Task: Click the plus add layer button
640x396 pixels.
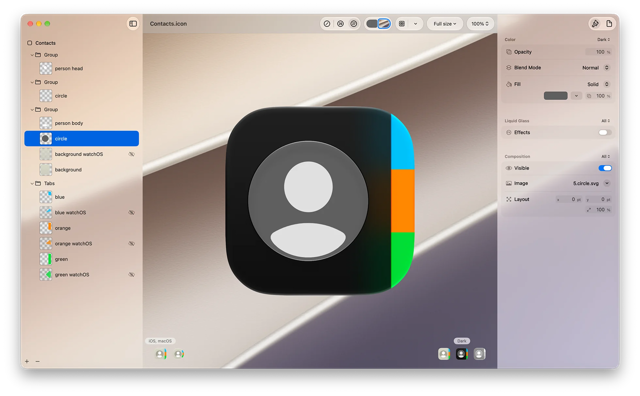Action: tap(27, 361)
